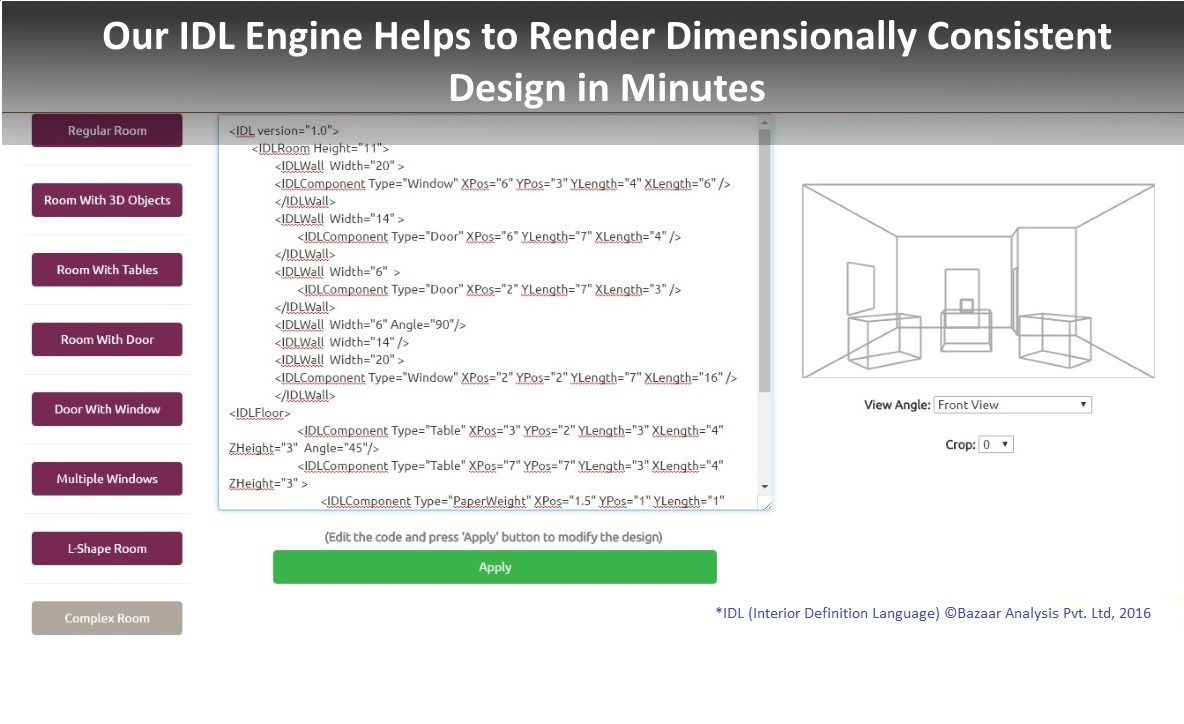Expand the Crop value dropdown
The width and height of the screenshot is (1184, 724).
point(996,445)
